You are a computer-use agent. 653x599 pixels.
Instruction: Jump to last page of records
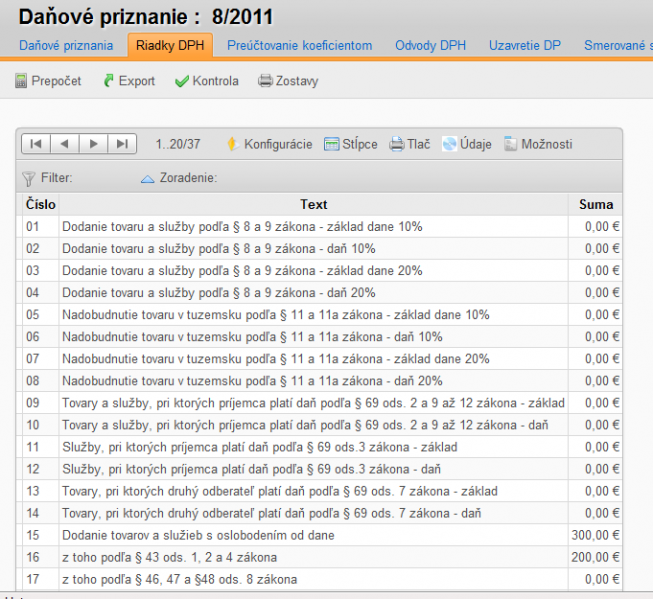[x=122, y=144]
